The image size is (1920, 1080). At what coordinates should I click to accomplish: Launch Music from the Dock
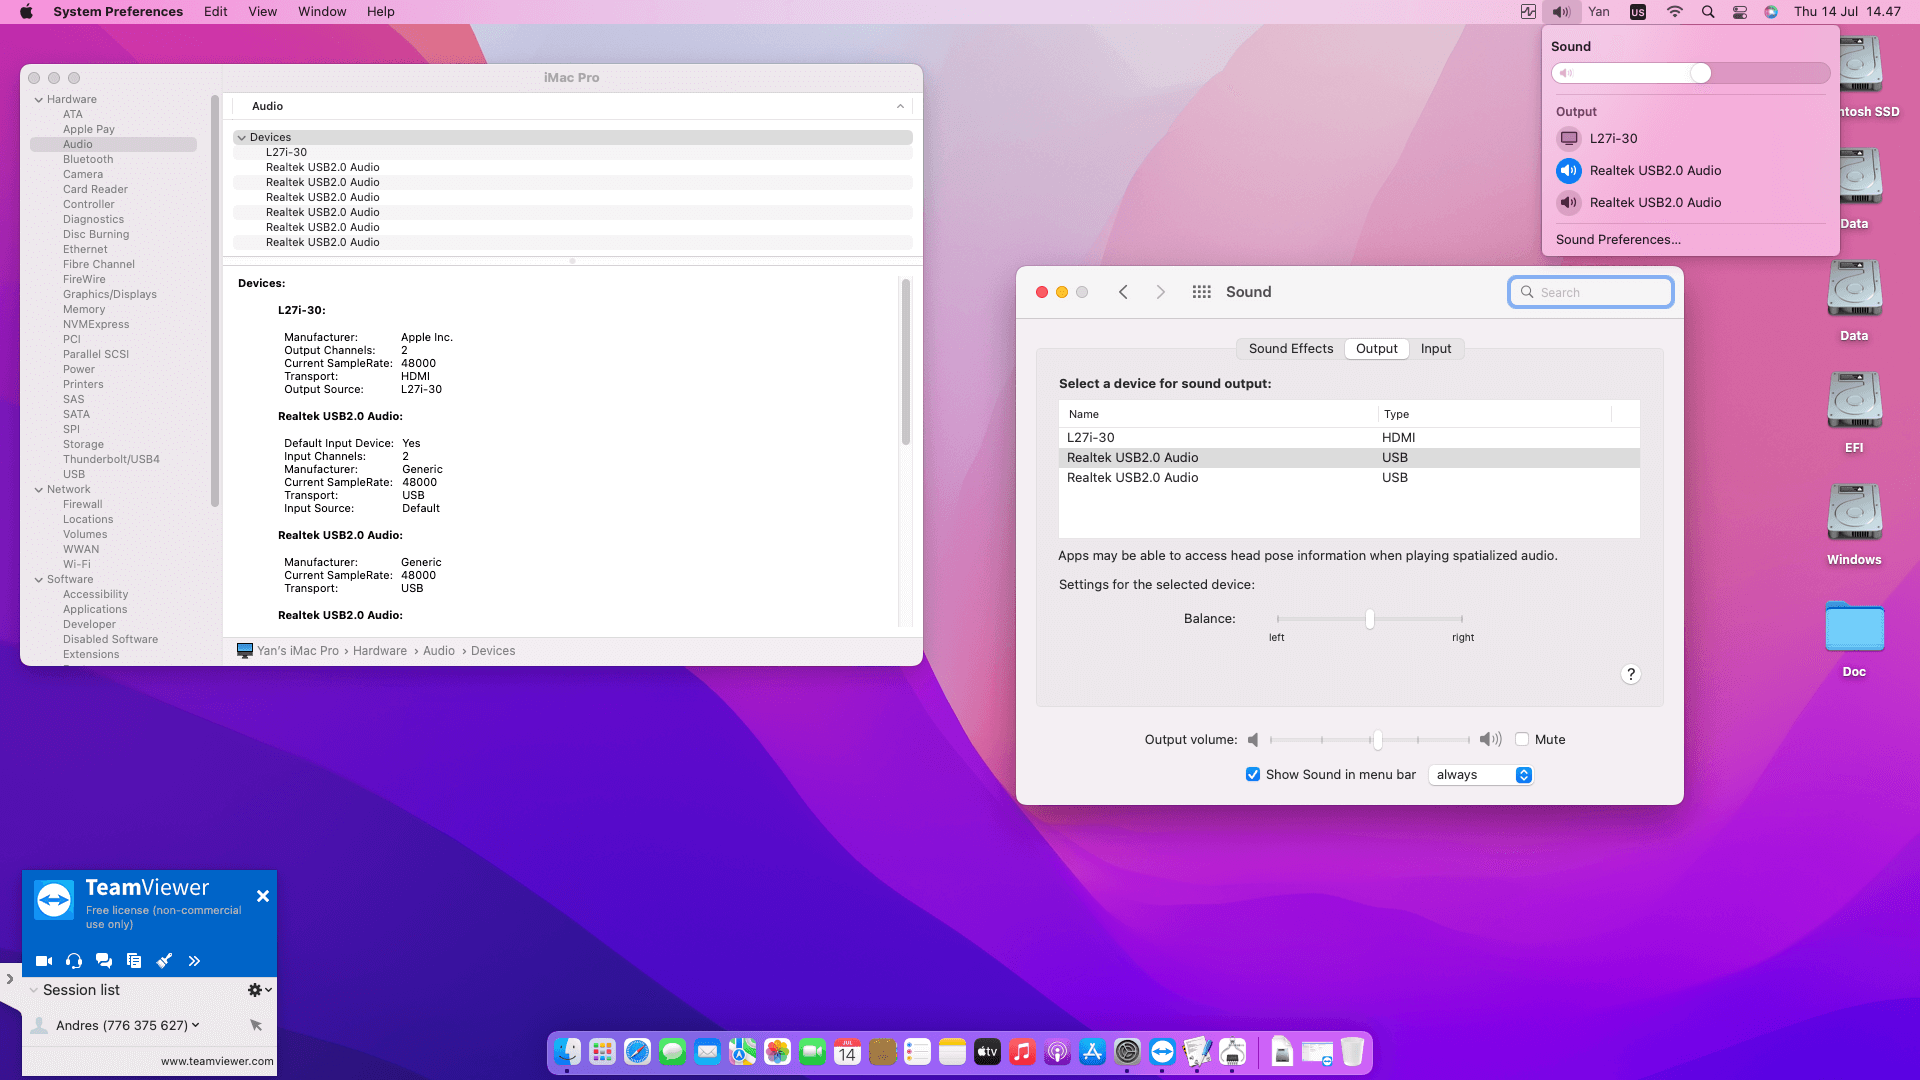(x=1022, y=1052)
